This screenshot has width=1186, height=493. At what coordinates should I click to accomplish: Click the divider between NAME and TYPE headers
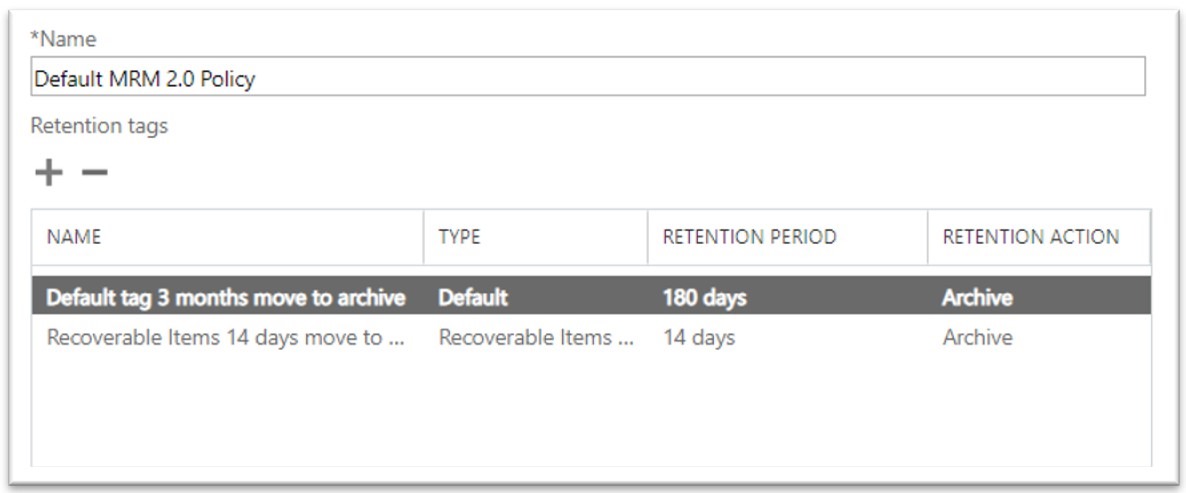pyautogui.click(x=423, y=238)
